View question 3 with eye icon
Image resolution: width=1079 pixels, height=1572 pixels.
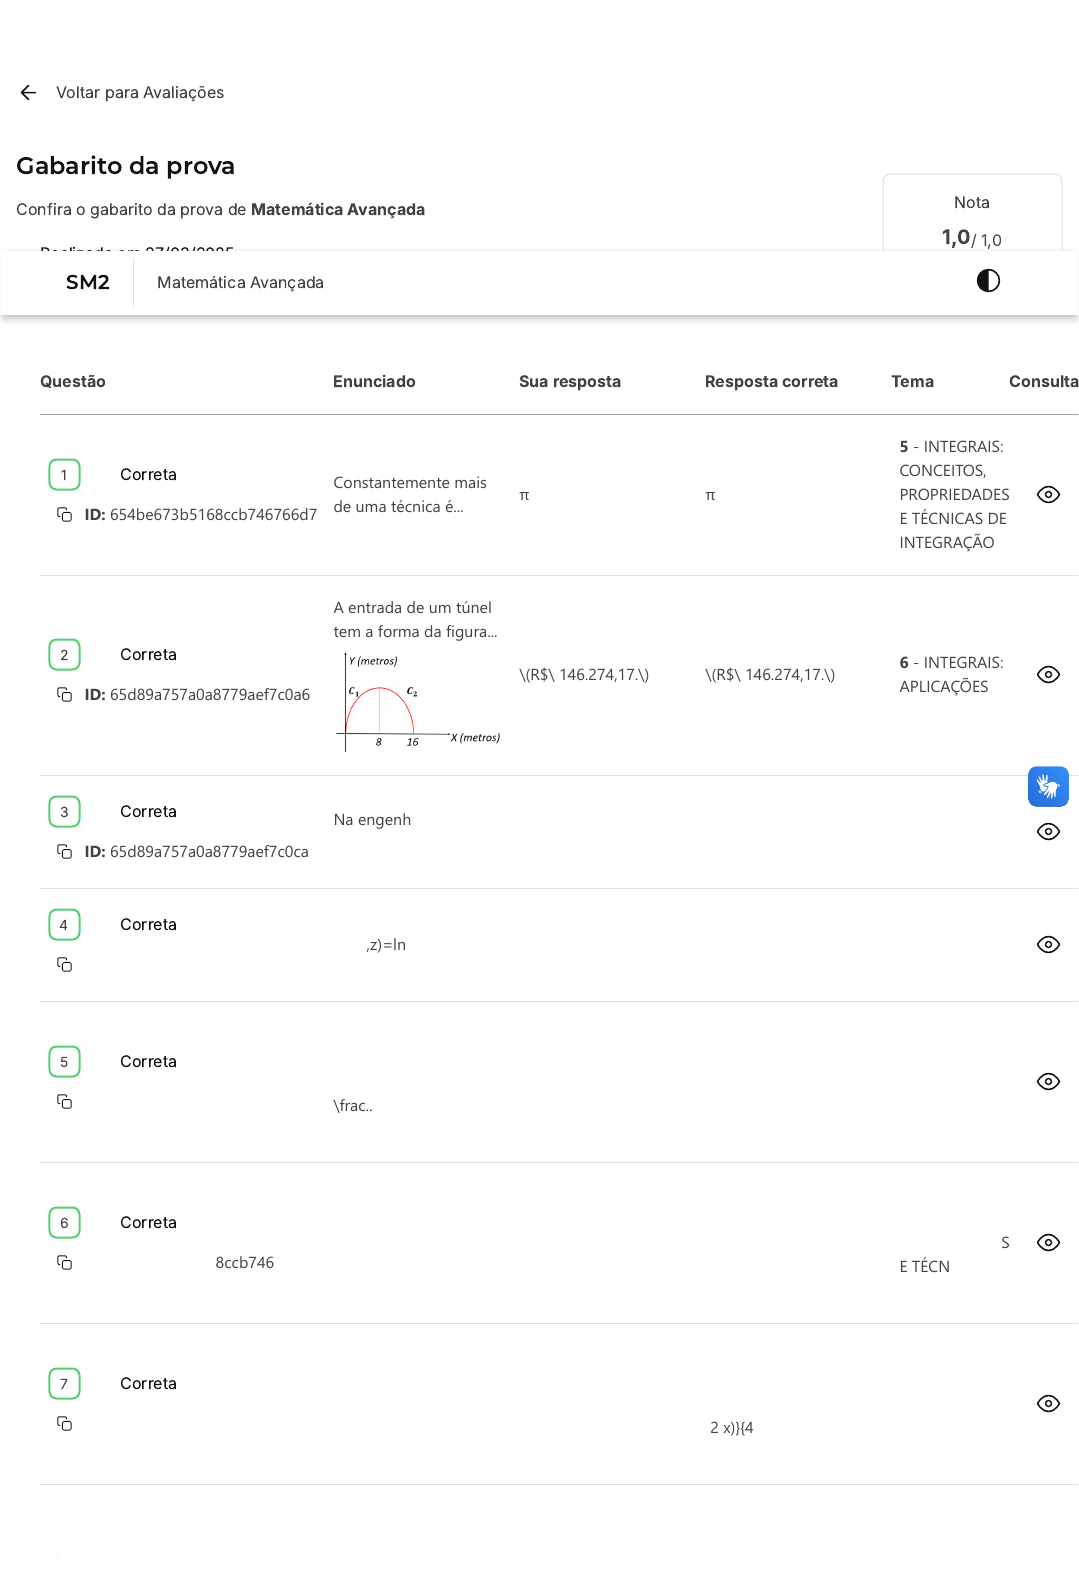click(1048, 832)
